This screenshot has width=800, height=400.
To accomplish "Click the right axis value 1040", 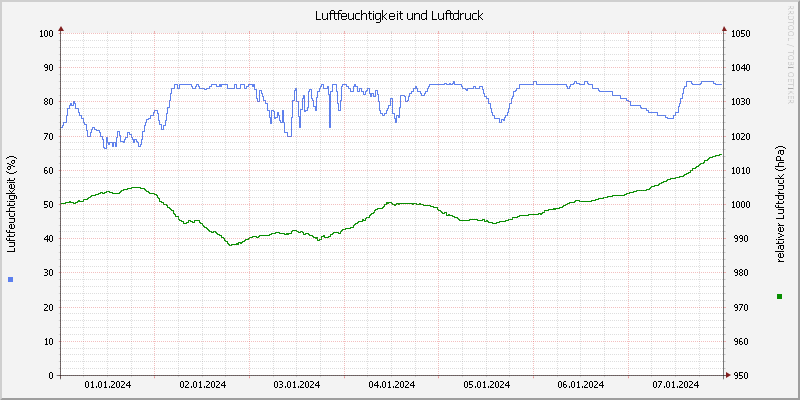I will [x=740, y=68].
